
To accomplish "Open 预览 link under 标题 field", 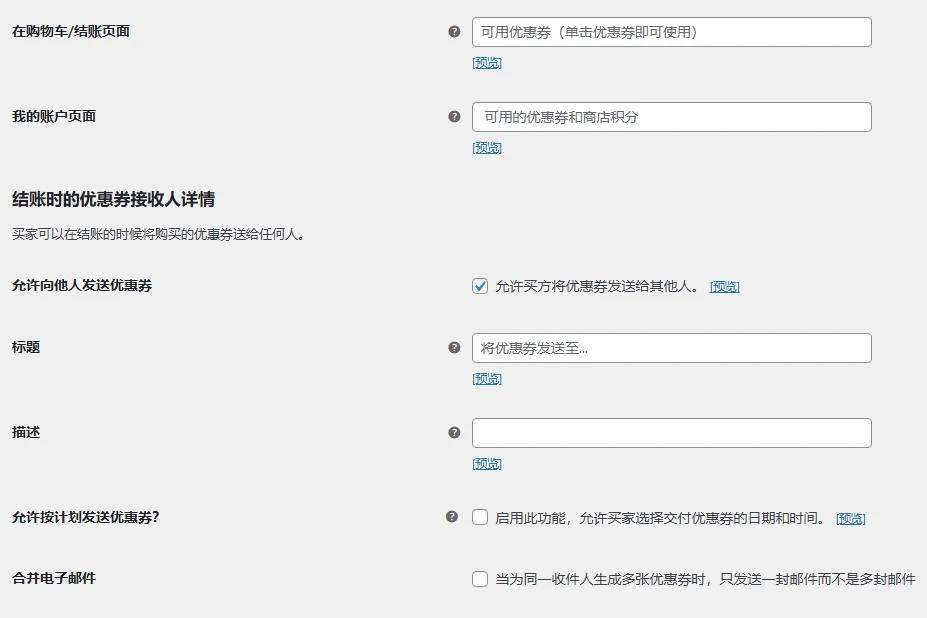I will [486, 378].
